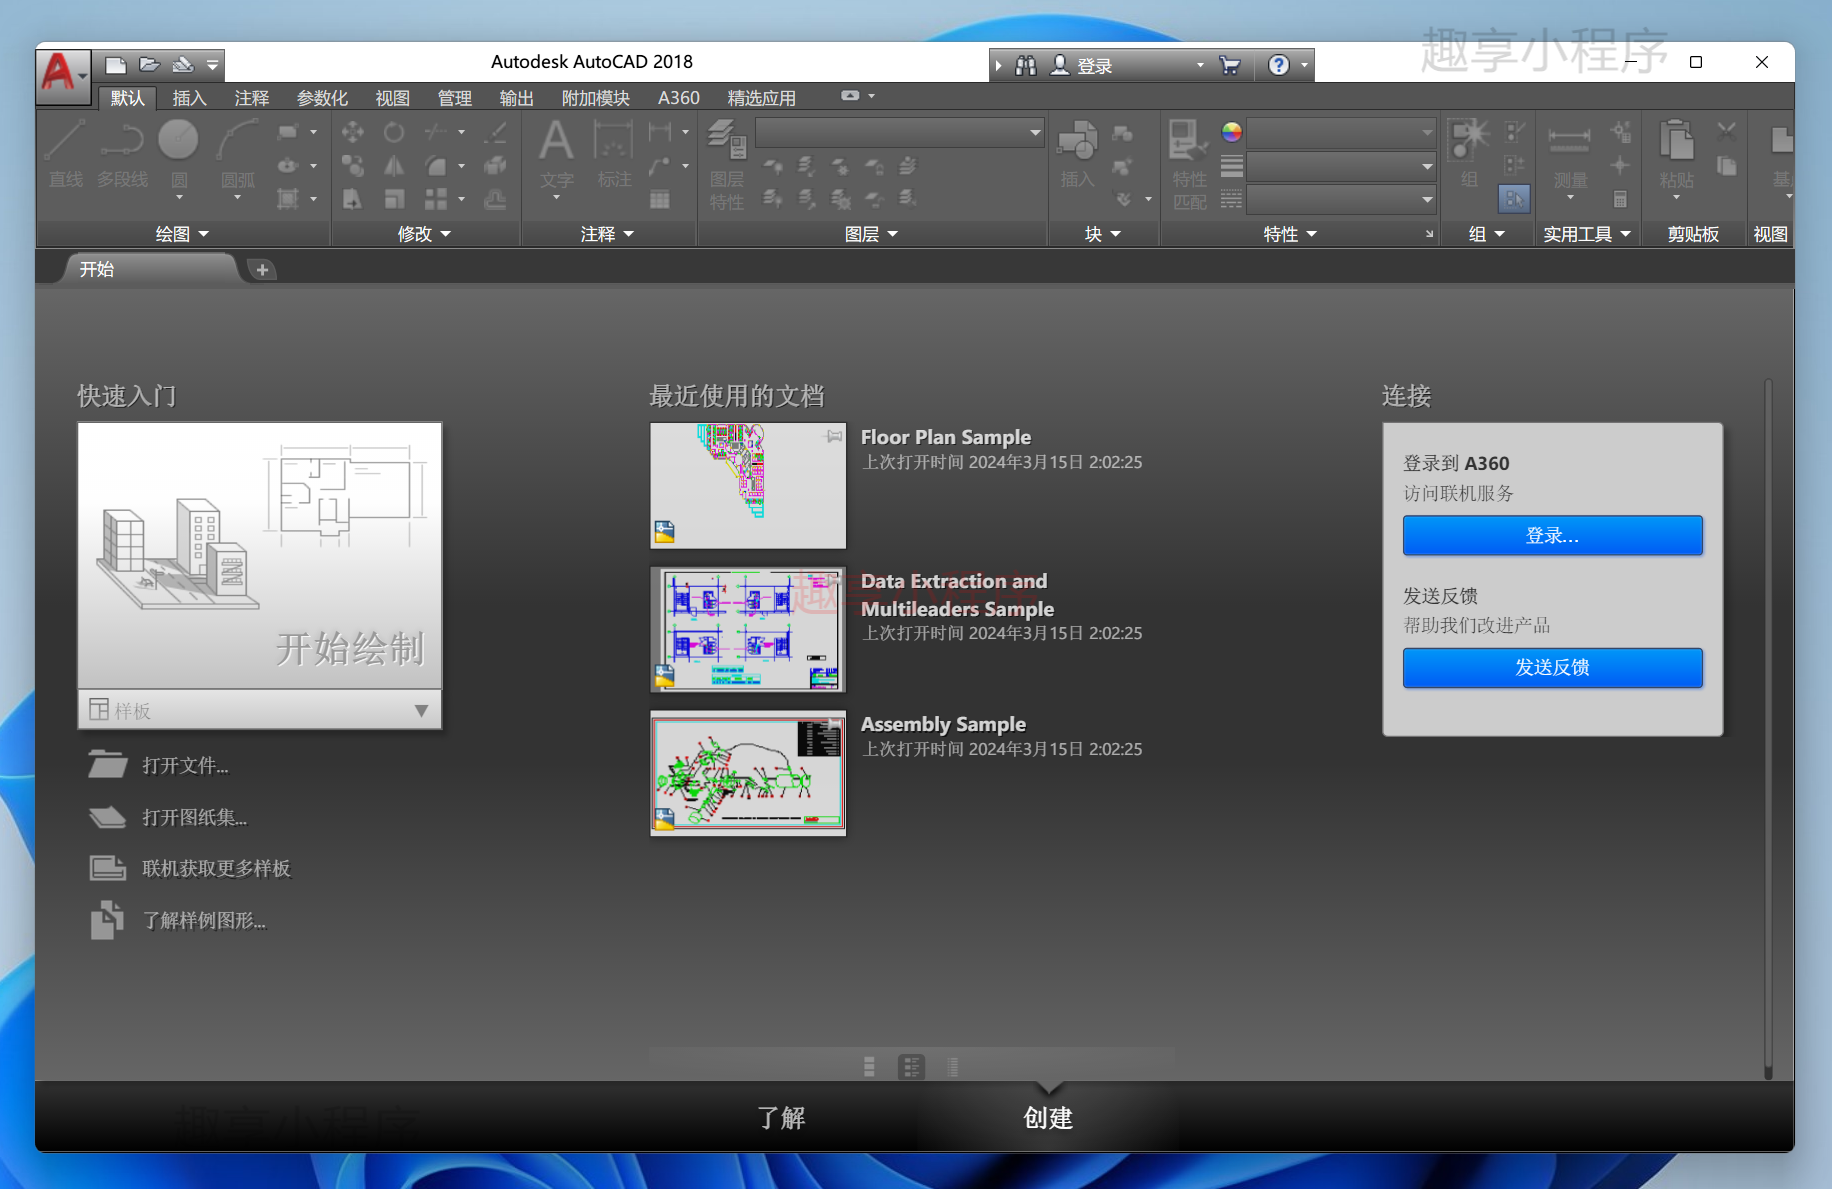The image size is (1832, 1189).
Task: Expand the quick access toolbar customize arrow
Action: coord(213,65)
